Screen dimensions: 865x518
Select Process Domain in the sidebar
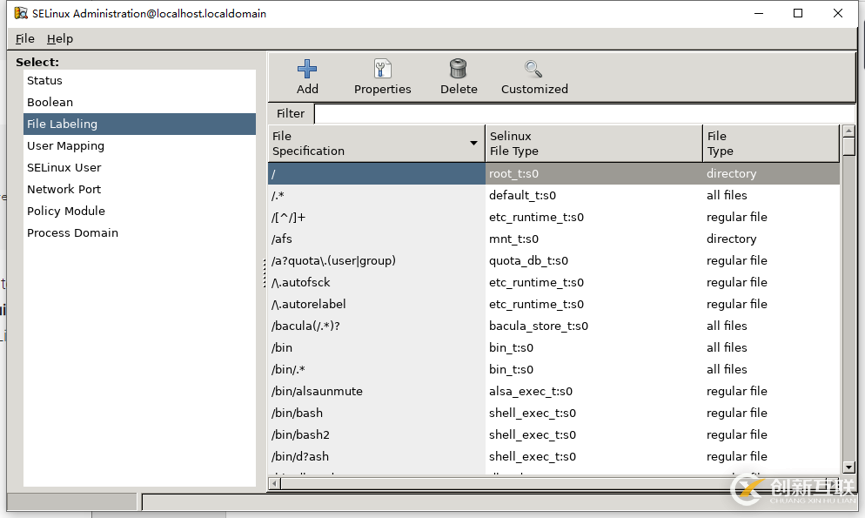tap(140, 233)
